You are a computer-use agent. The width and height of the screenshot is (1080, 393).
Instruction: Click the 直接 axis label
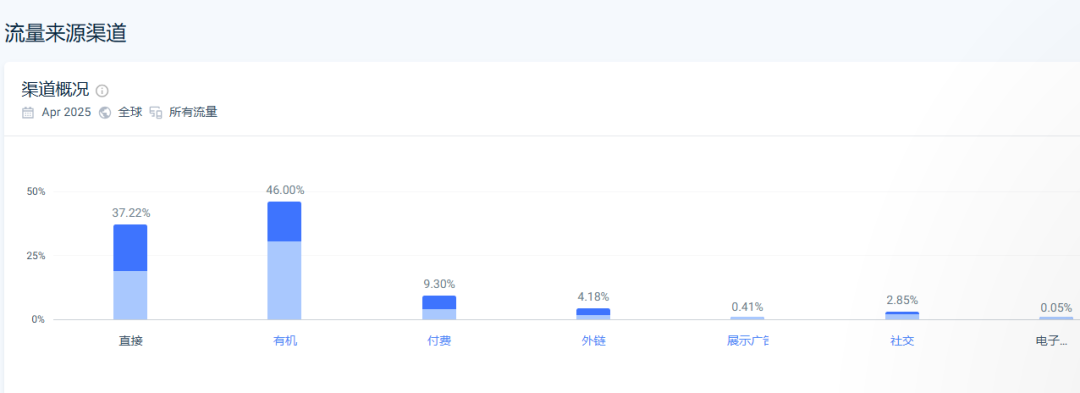pyautogui.click(x=131, y=341)
